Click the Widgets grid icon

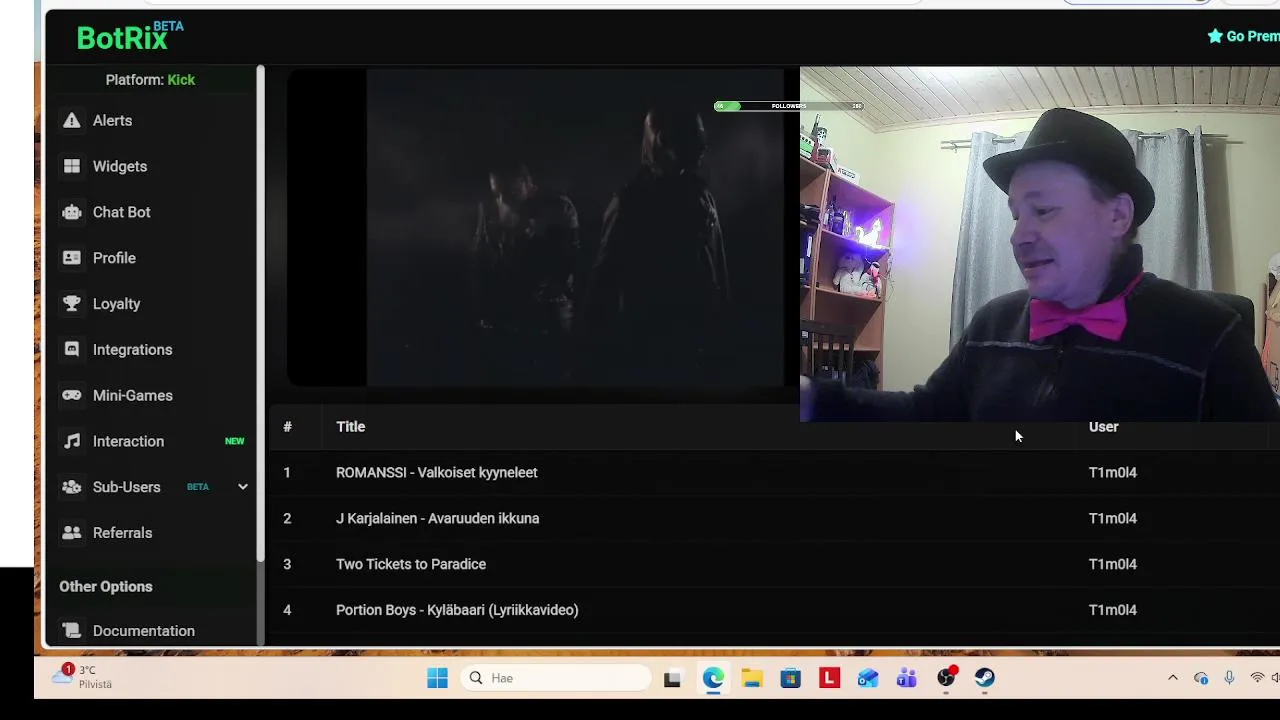(x=72, y=166)
